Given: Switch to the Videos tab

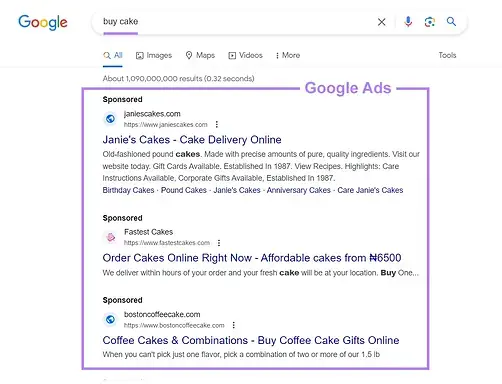Looking at the screenshot, I should [x=246, y=55].
